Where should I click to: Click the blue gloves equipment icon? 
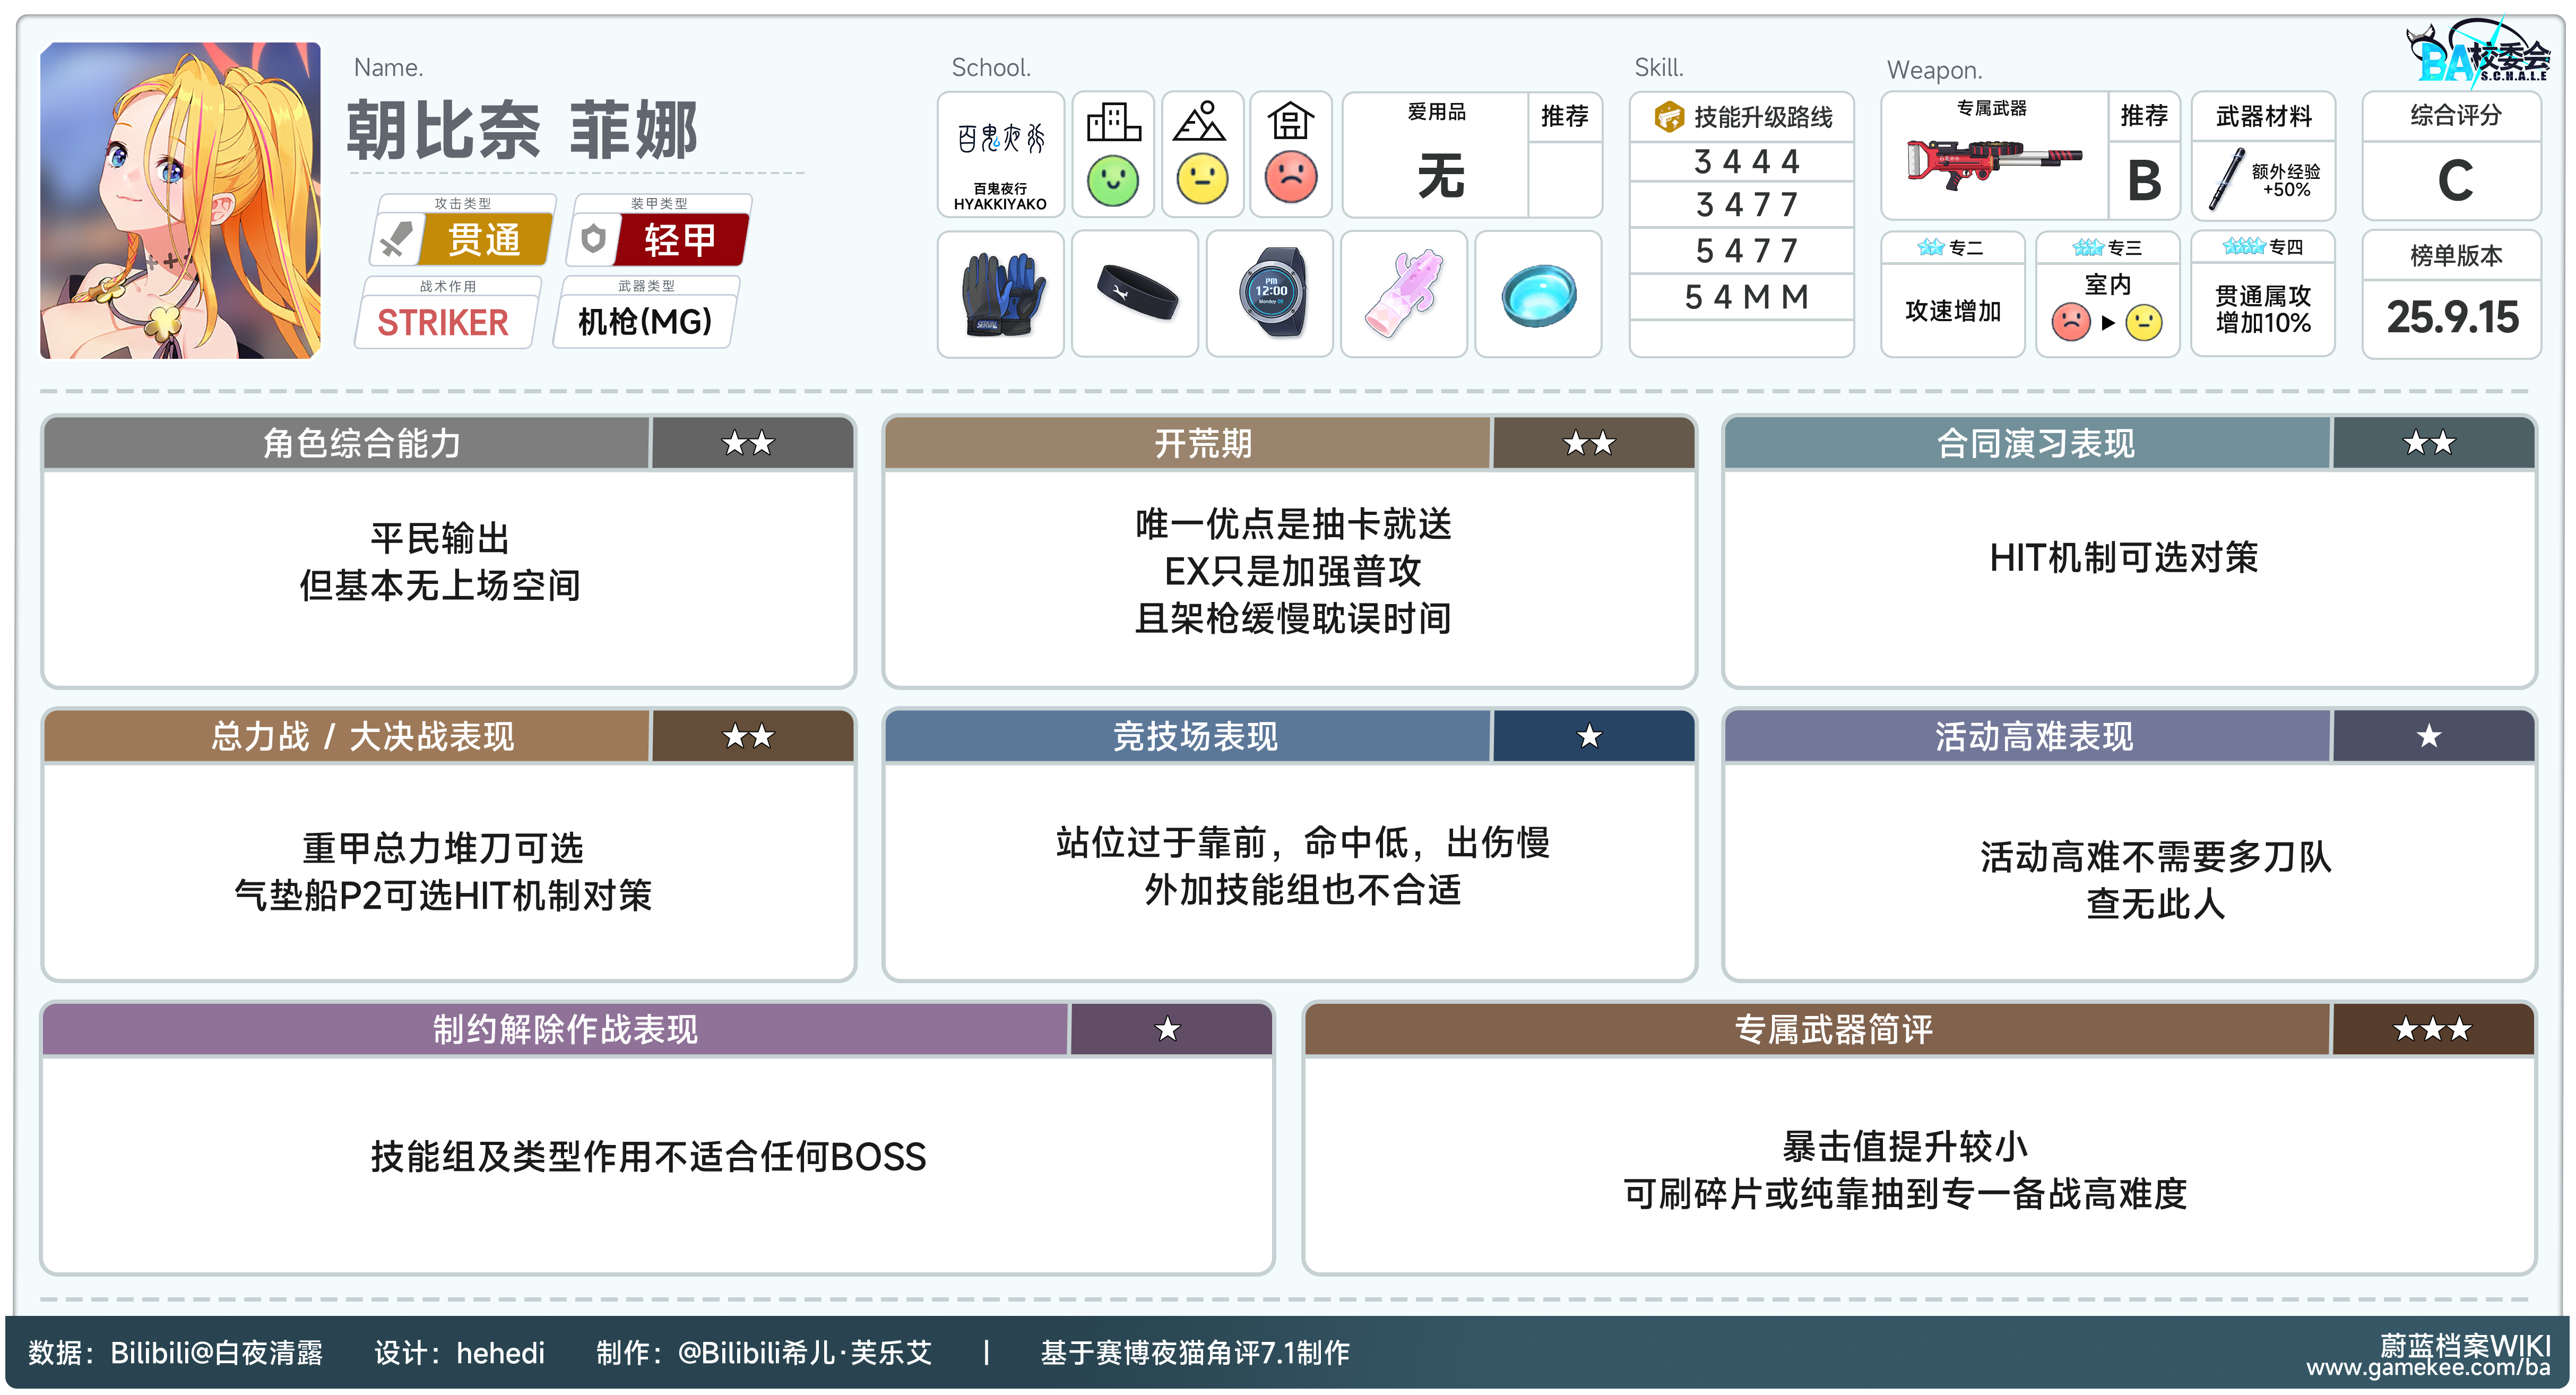(1001, 294)
